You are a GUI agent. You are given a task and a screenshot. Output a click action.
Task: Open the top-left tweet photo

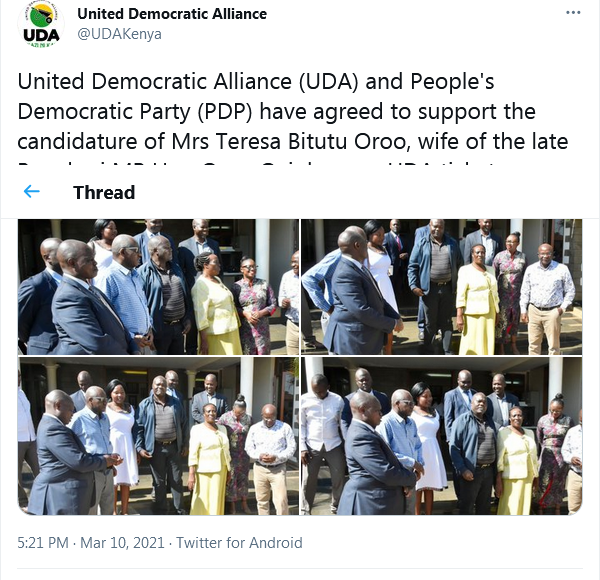click(158, 287)
